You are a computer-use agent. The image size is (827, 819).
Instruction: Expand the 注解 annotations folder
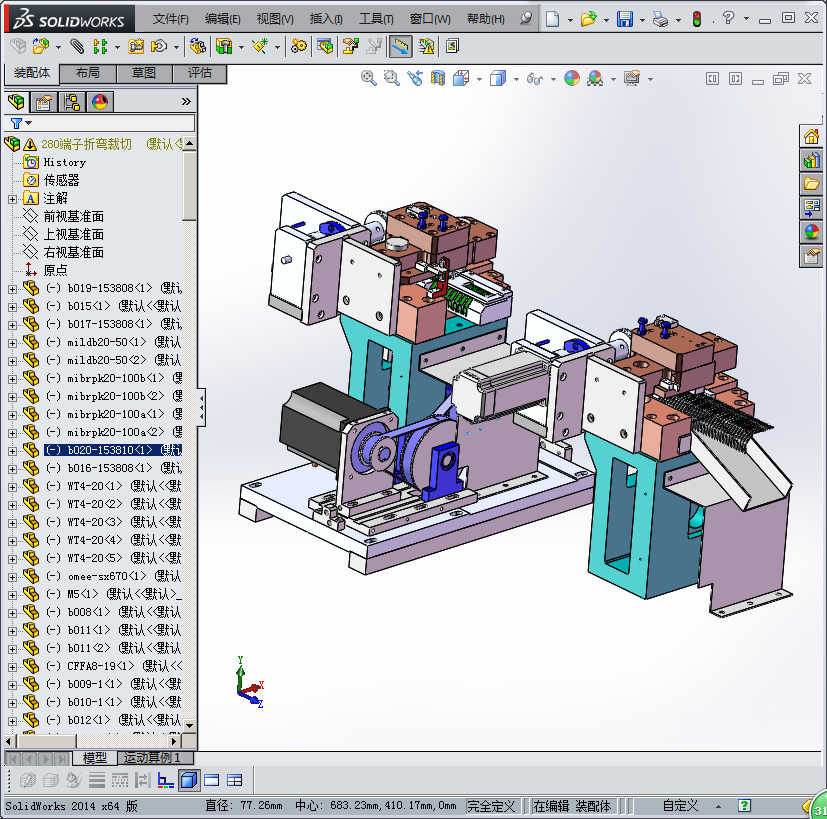pyautogui.click(x=12, y=199)
